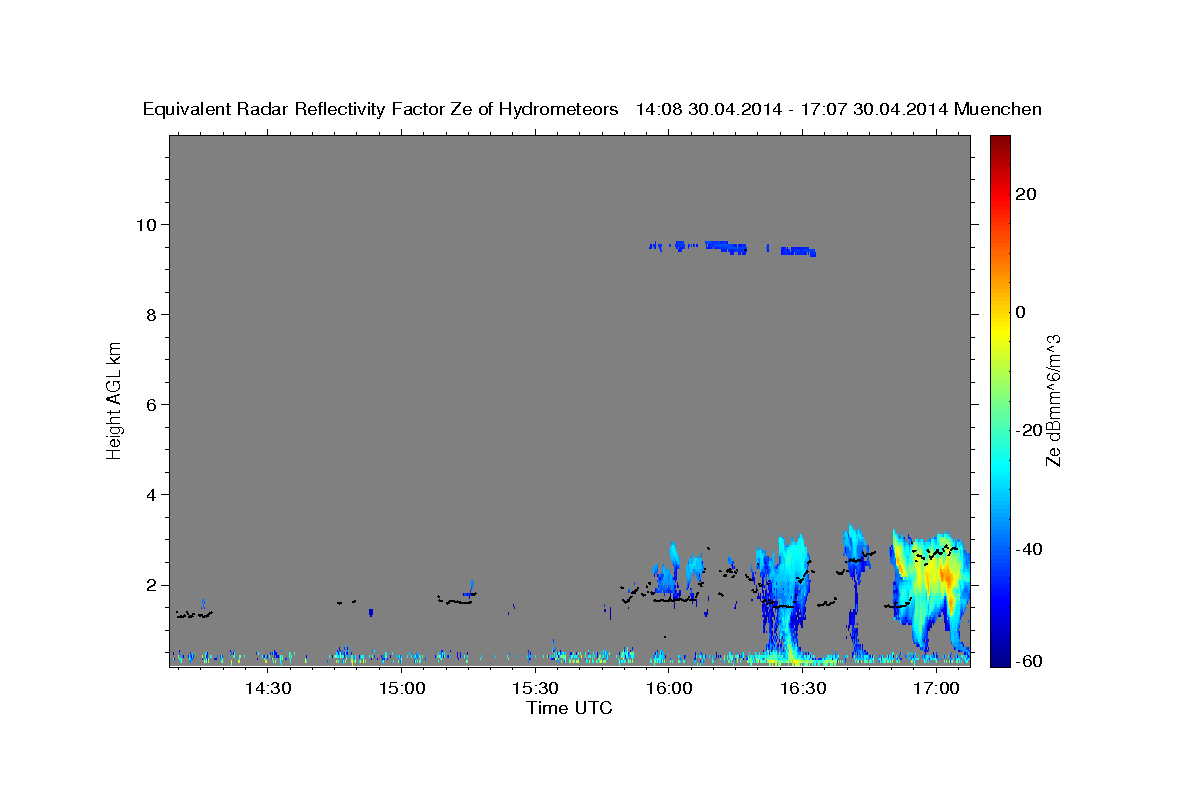Image resolution: width=1200 pixels, height=800 pixels.
Task: Click the dark red top of the colorbar
Action: click(999, 145)
